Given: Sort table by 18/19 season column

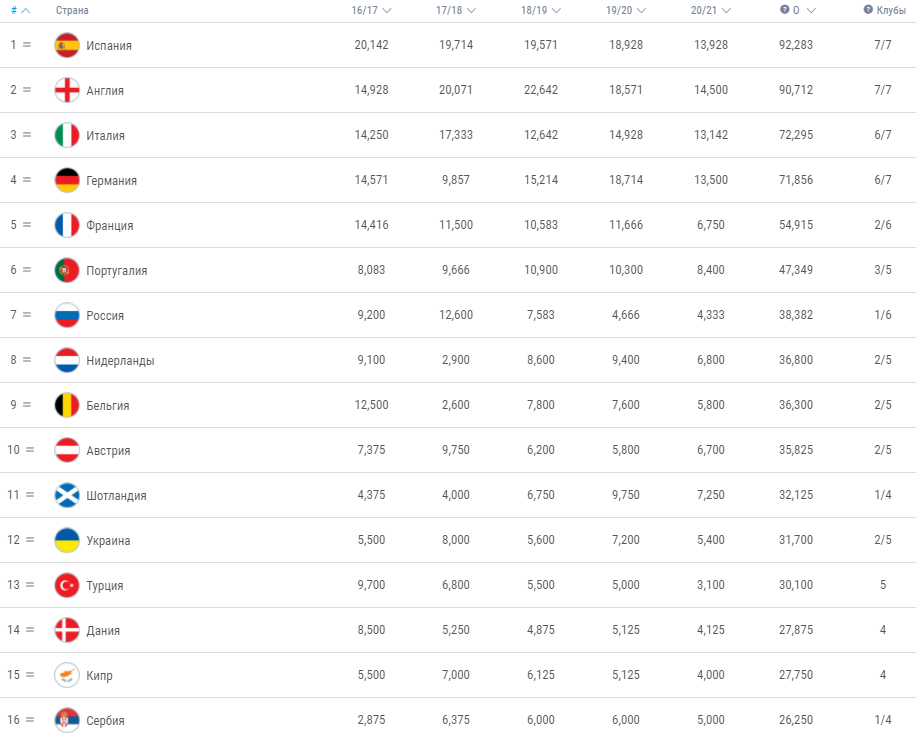Looking at the screenshot, I should tap(540, 10).
